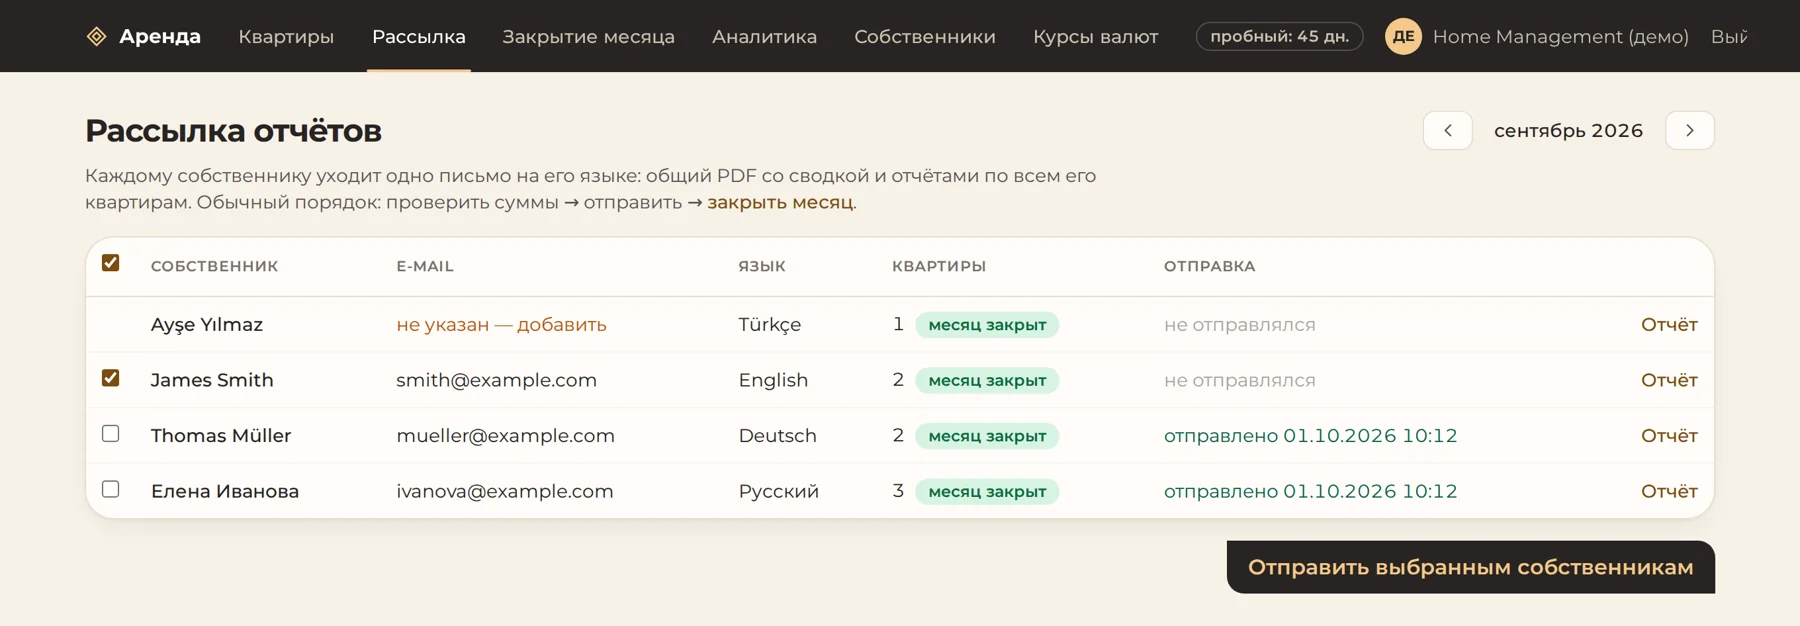Image resolution: width=1800 pixels, height=626 pixels.
Task: Click не указан — добавить for Ayşe Yılmaz
Action: [501, 325]
